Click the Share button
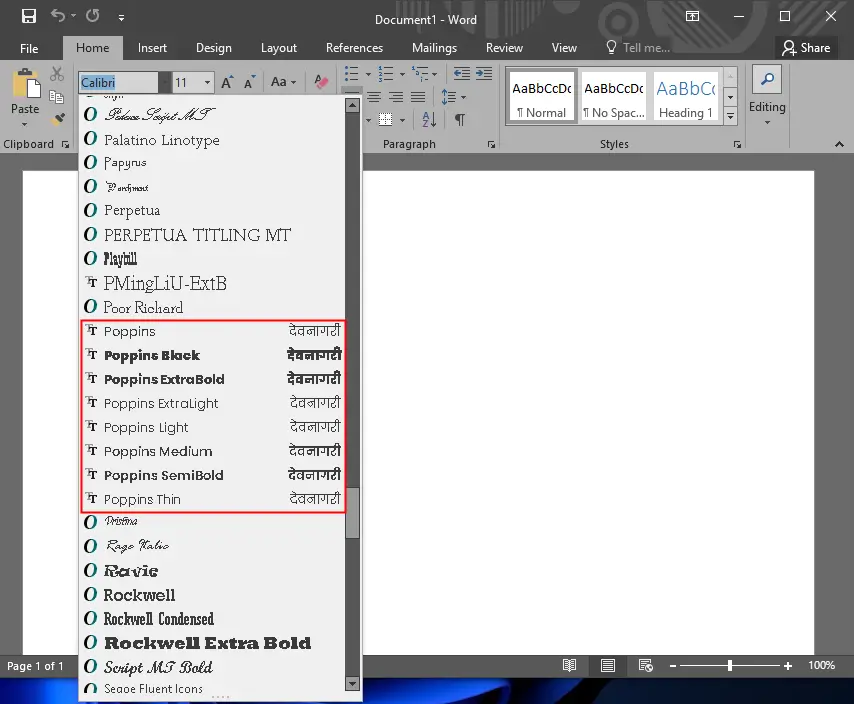The width and height of the screenshot is (854, 704). (x=806, y=48)
